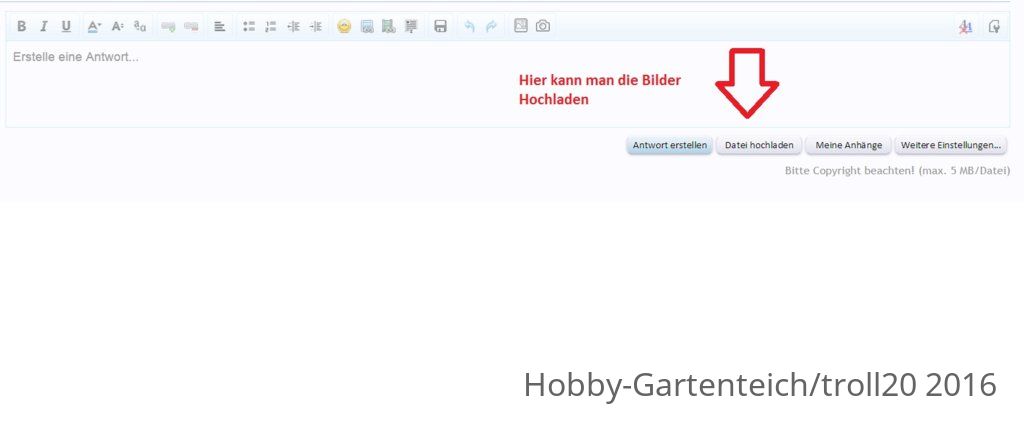Click the framed picture icon

click(520, 26)
